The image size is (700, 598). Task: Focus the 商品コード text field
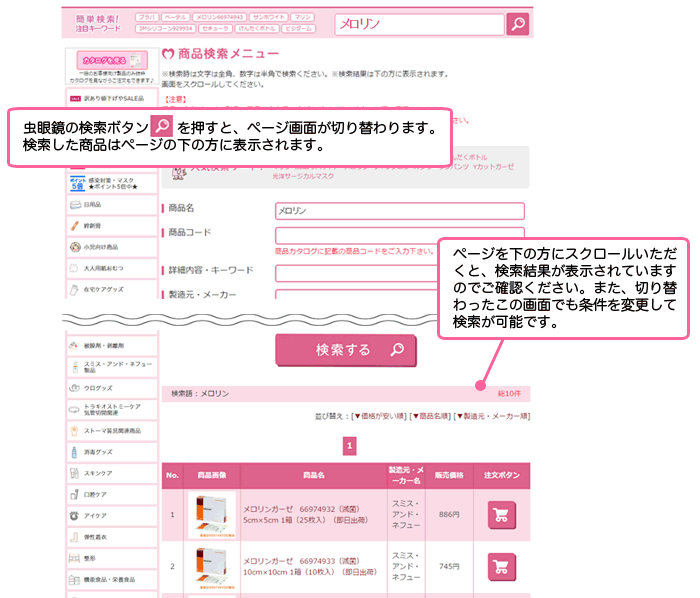[399, 235]
